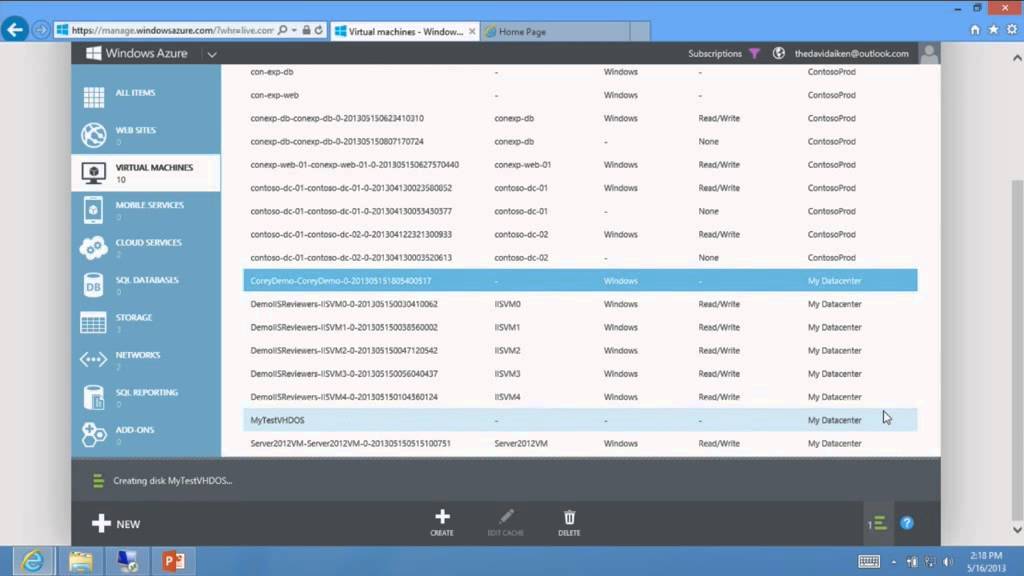Expand the notifications activity indicator in bottom bar
This screenshot has width=1024, height=576.
877,523
